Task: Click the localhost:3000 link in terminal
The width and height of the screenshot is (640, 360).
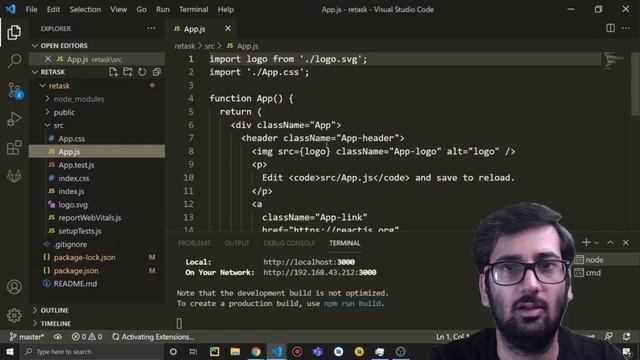Action: pos(309,262)
